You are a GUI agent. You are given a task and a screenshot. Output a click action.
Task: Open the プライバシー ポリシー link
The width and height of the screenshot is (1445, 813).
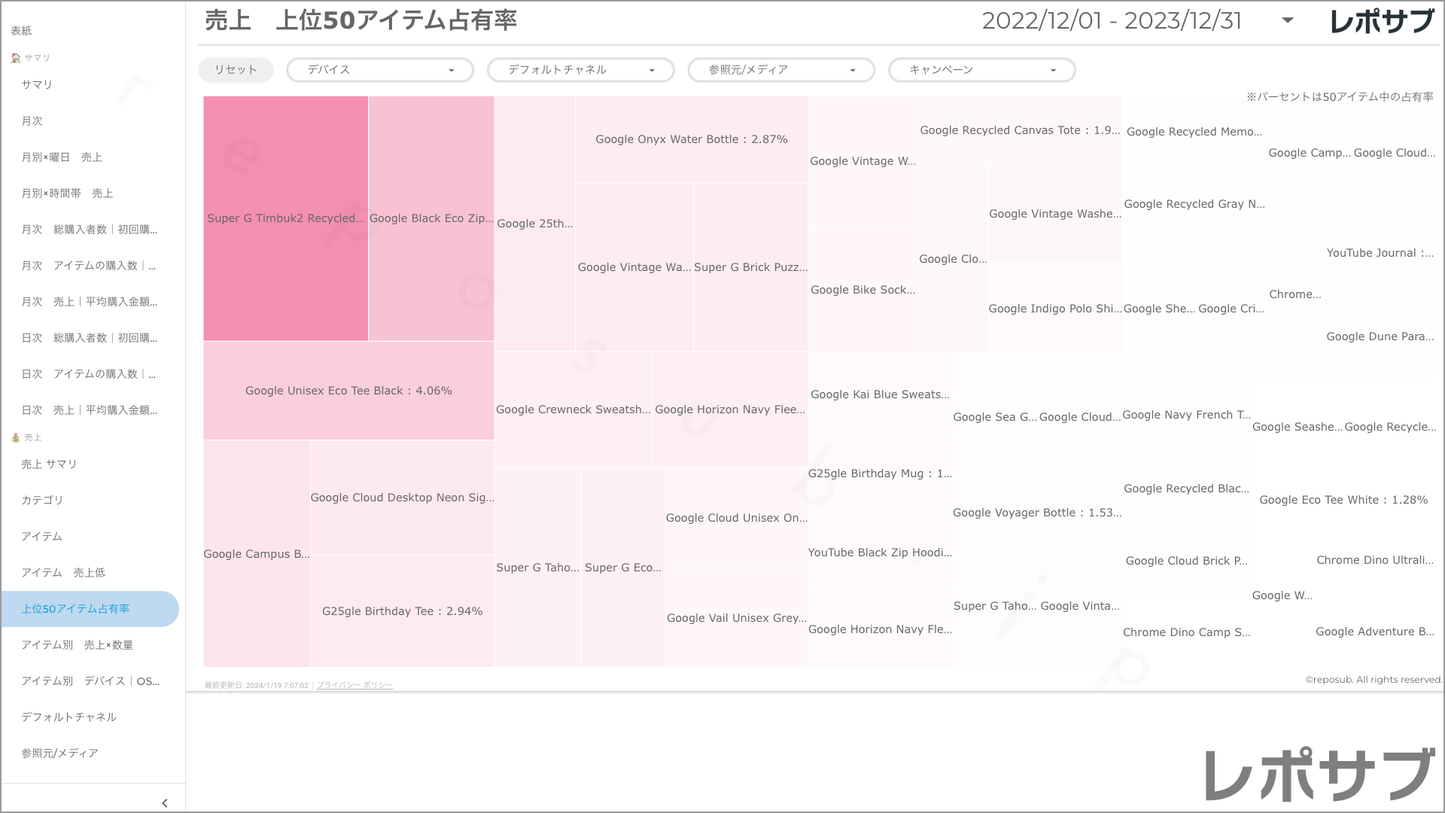click(x=355, y=685)
